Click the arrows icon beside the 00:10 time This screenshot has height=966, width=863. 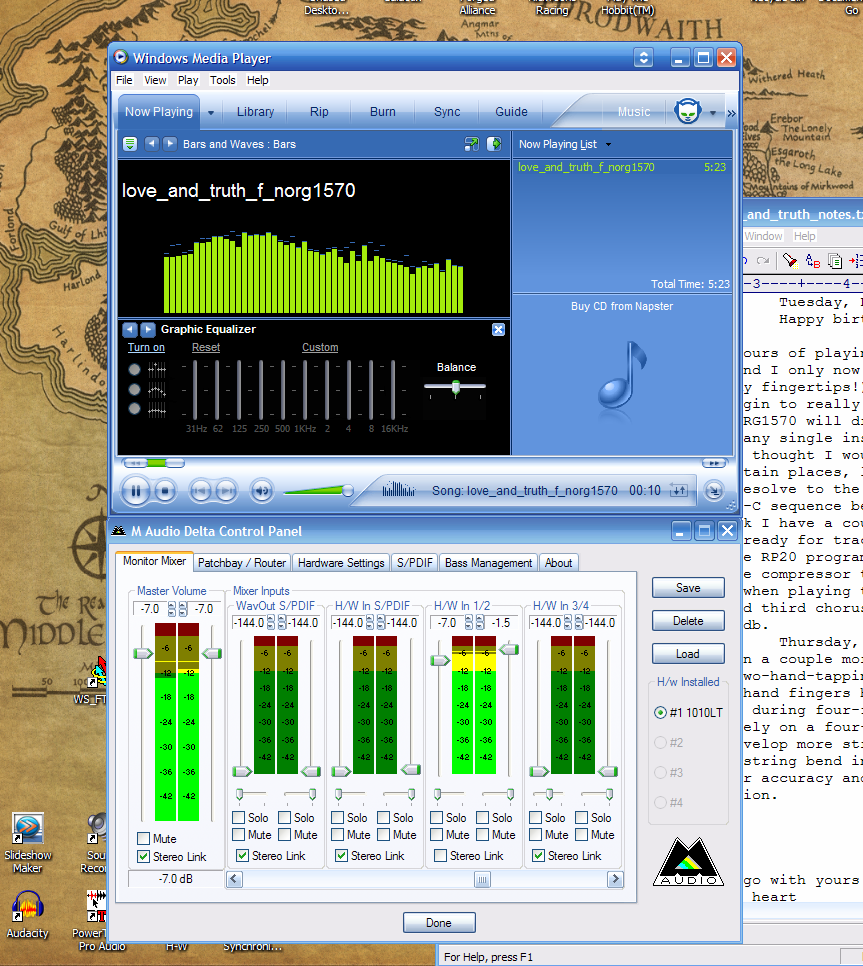click(x=679, y=490)
